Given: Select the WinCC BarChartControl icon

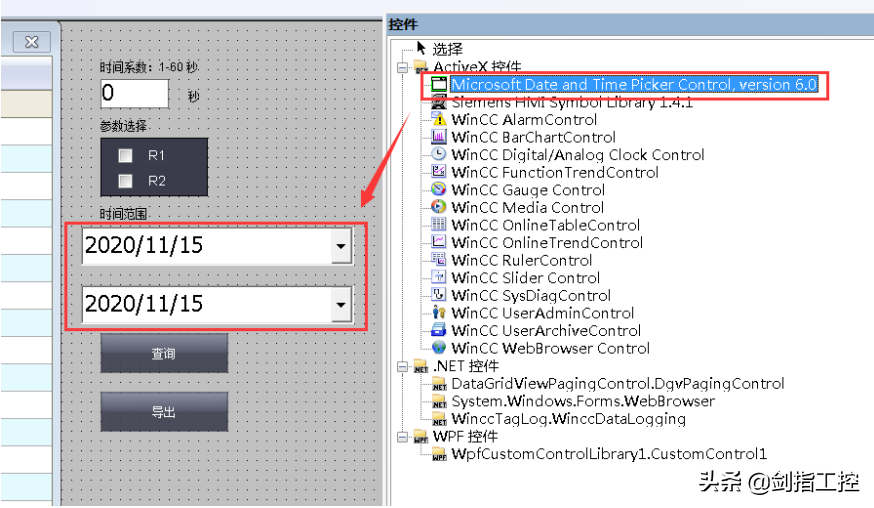Looking at the screenshot, I should (x=438, y=137).
